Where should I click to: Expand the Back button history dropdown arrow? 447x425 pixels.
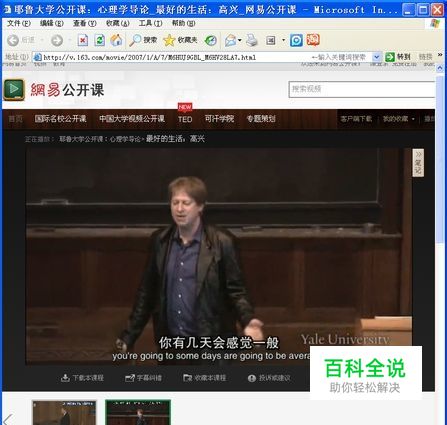click(x=42, y=40)
